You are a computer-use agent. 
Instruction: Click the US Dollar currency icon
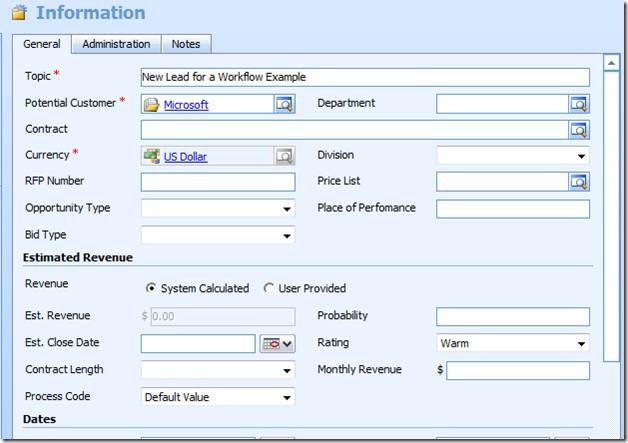coord(152,156)
